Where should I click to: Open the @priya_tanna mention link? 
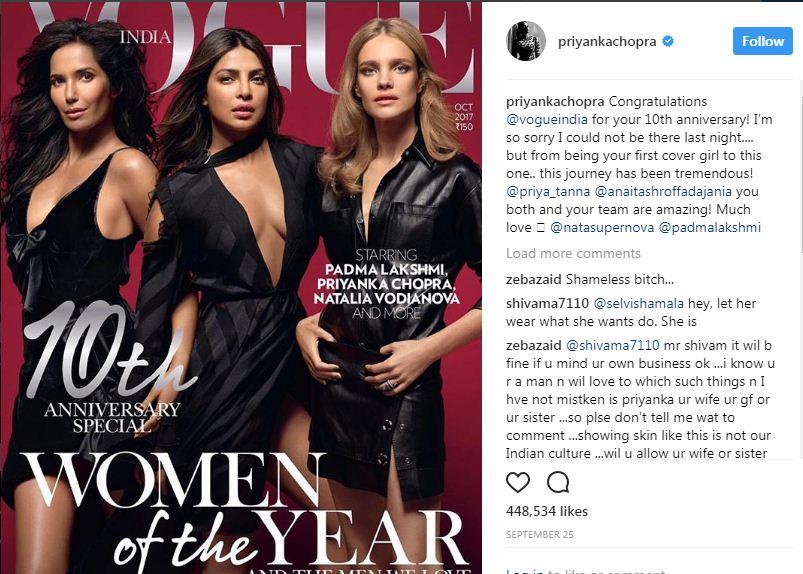click(x=548, y=192)
